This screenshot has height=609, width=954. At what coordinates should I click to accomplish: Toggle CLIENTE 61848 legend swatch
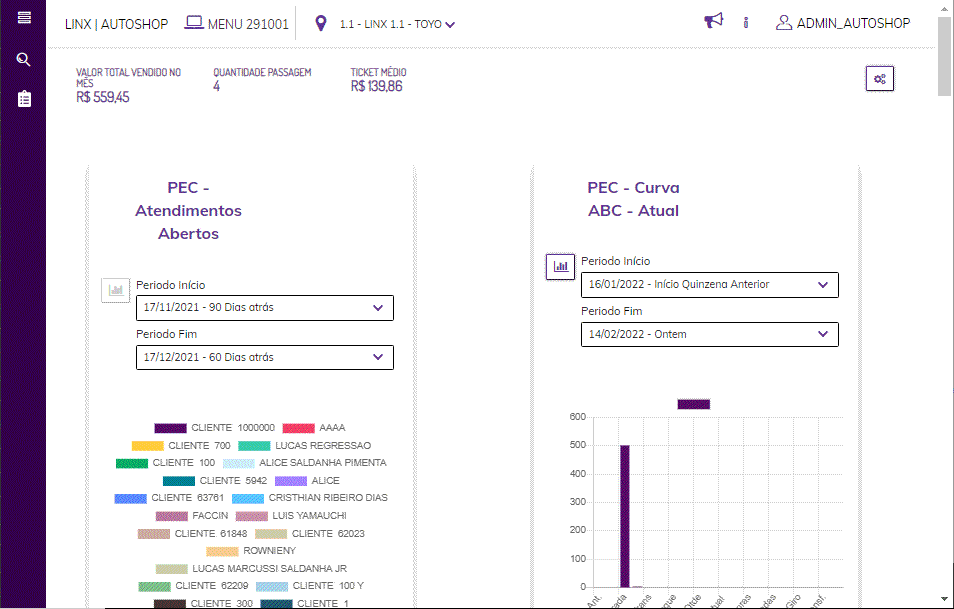(x=154, y=534)
